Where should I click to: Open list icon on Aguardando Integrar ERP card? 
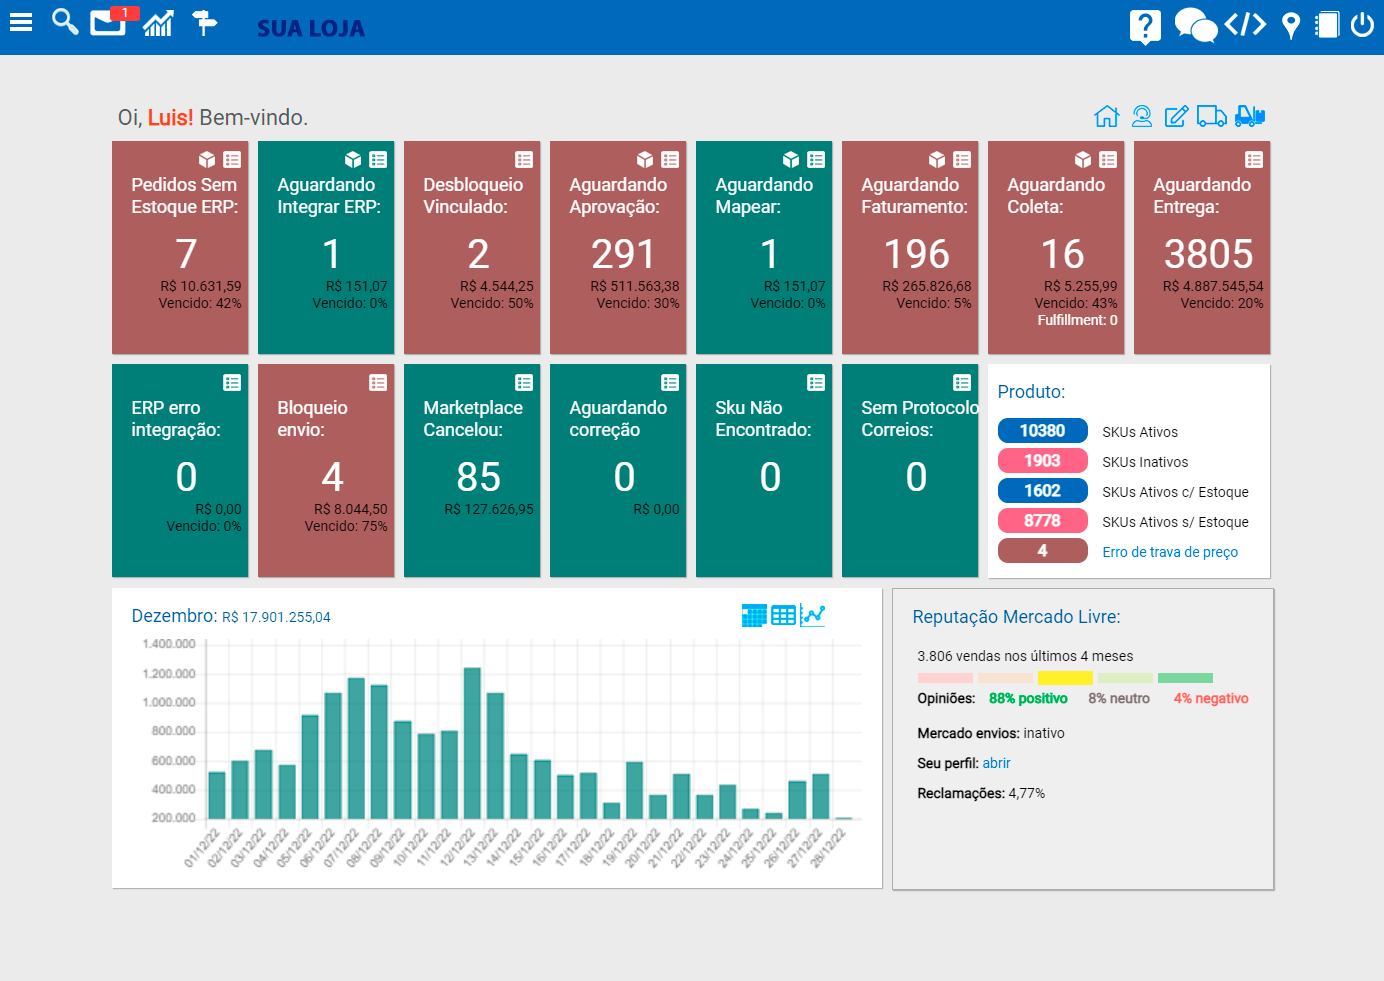(x=378, y=159)
